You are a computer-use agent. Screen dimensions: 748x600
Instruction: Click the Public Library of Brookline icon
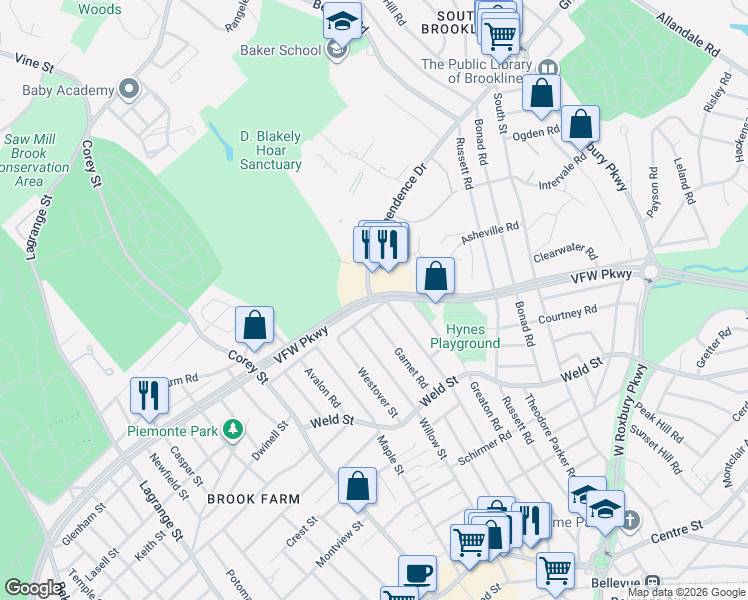[549, 68]
